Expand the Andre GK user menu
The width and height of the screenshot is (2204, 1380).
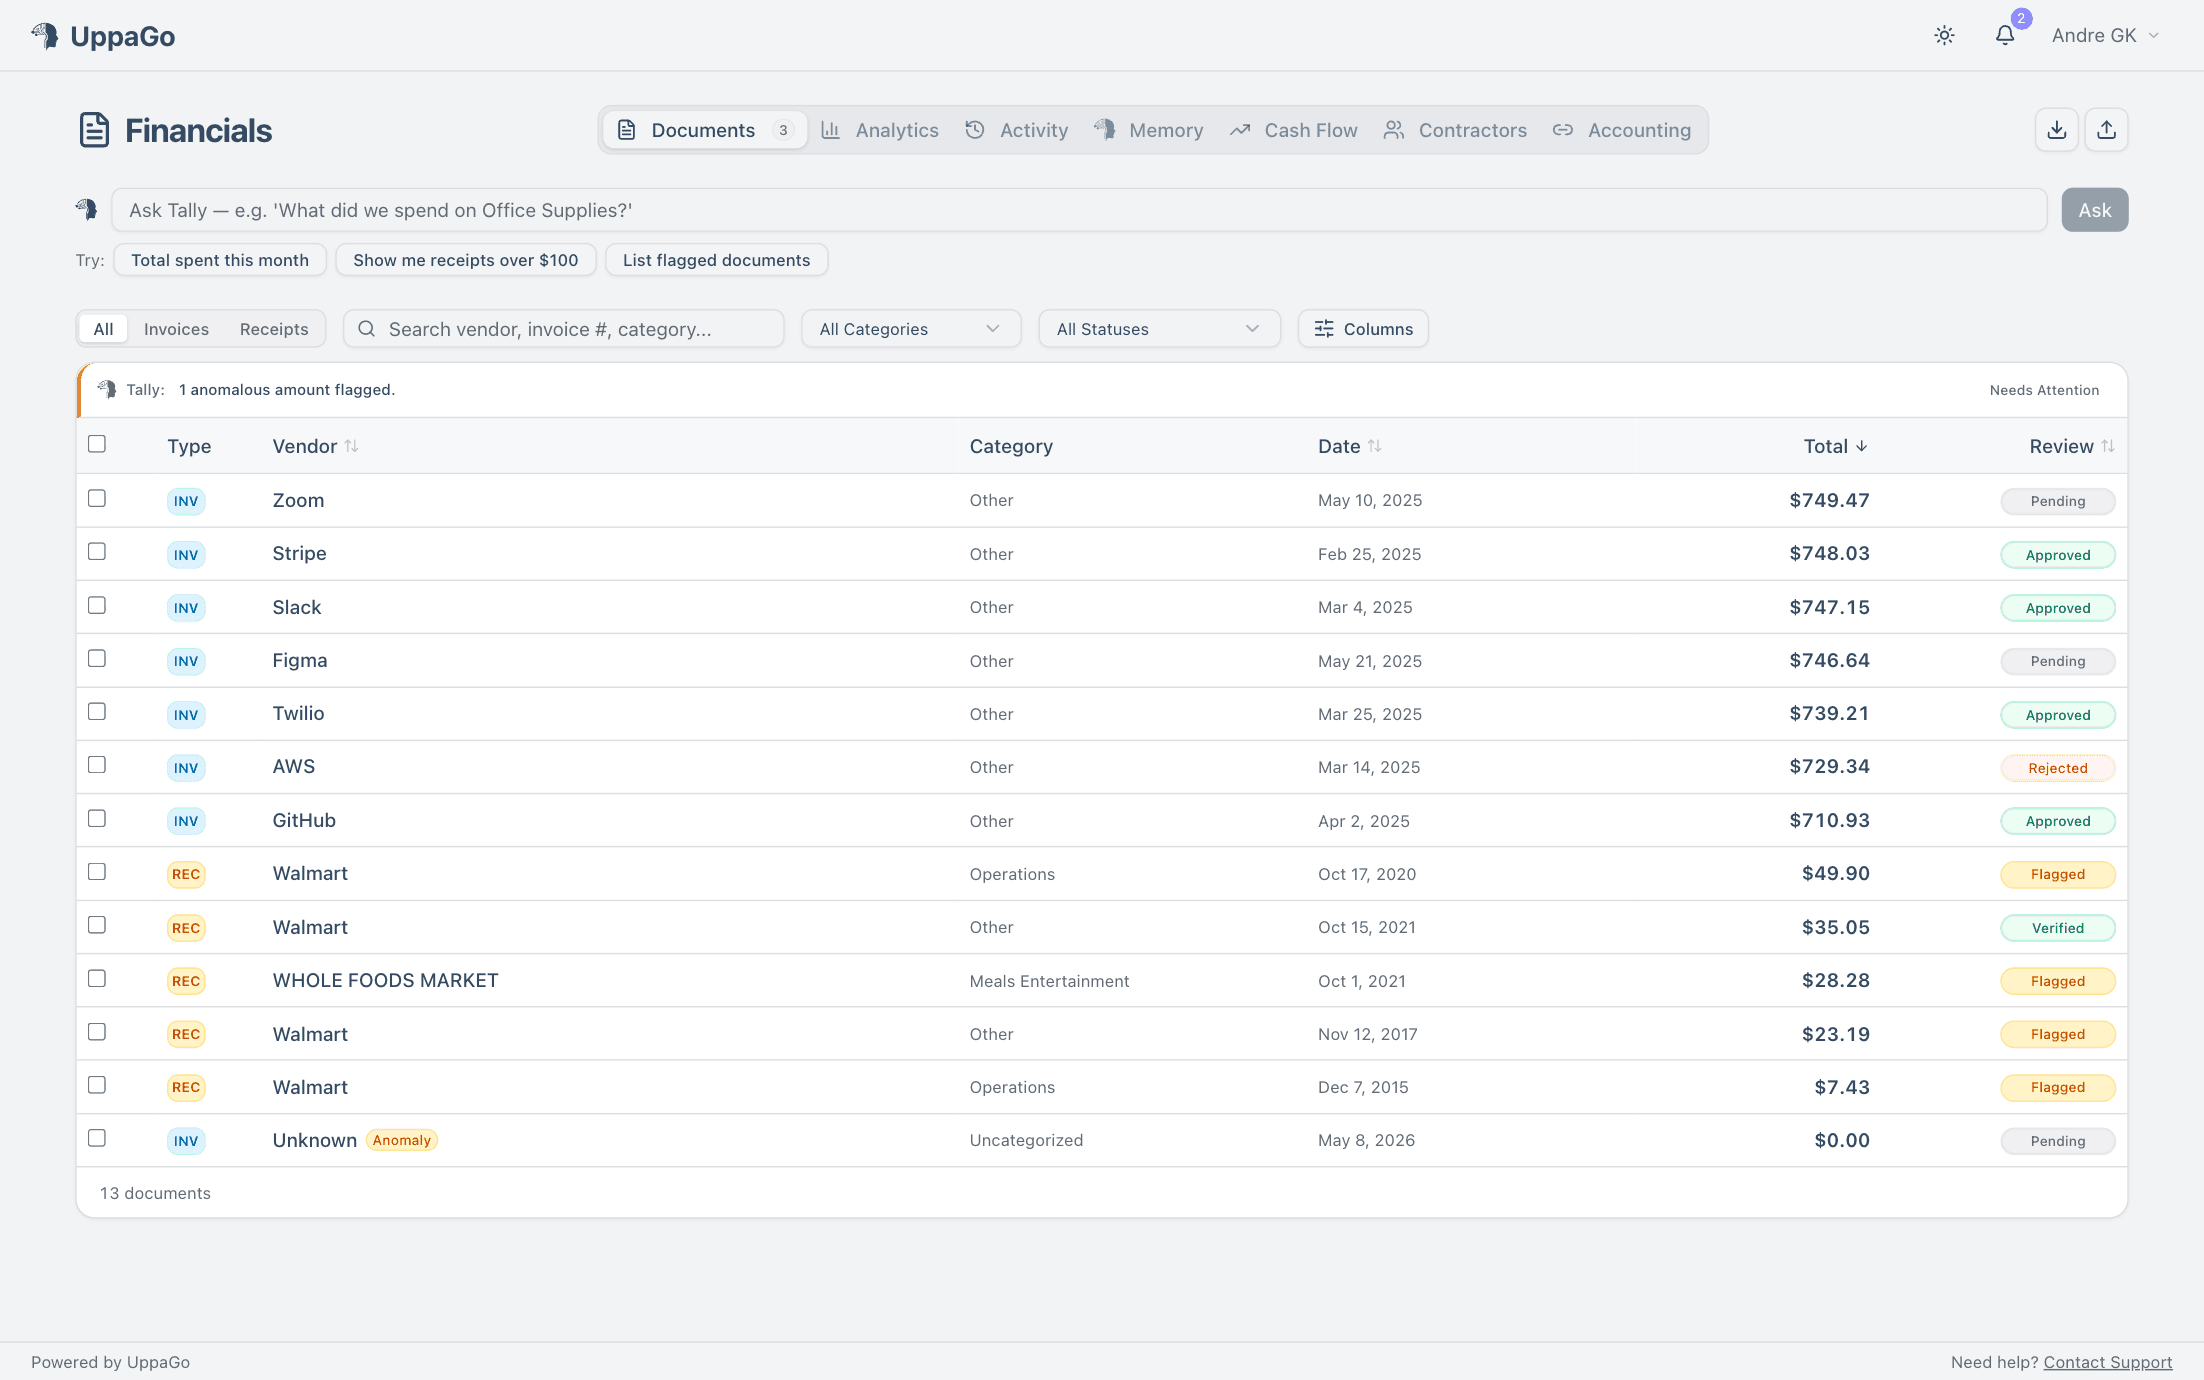tap(2106, 35)
